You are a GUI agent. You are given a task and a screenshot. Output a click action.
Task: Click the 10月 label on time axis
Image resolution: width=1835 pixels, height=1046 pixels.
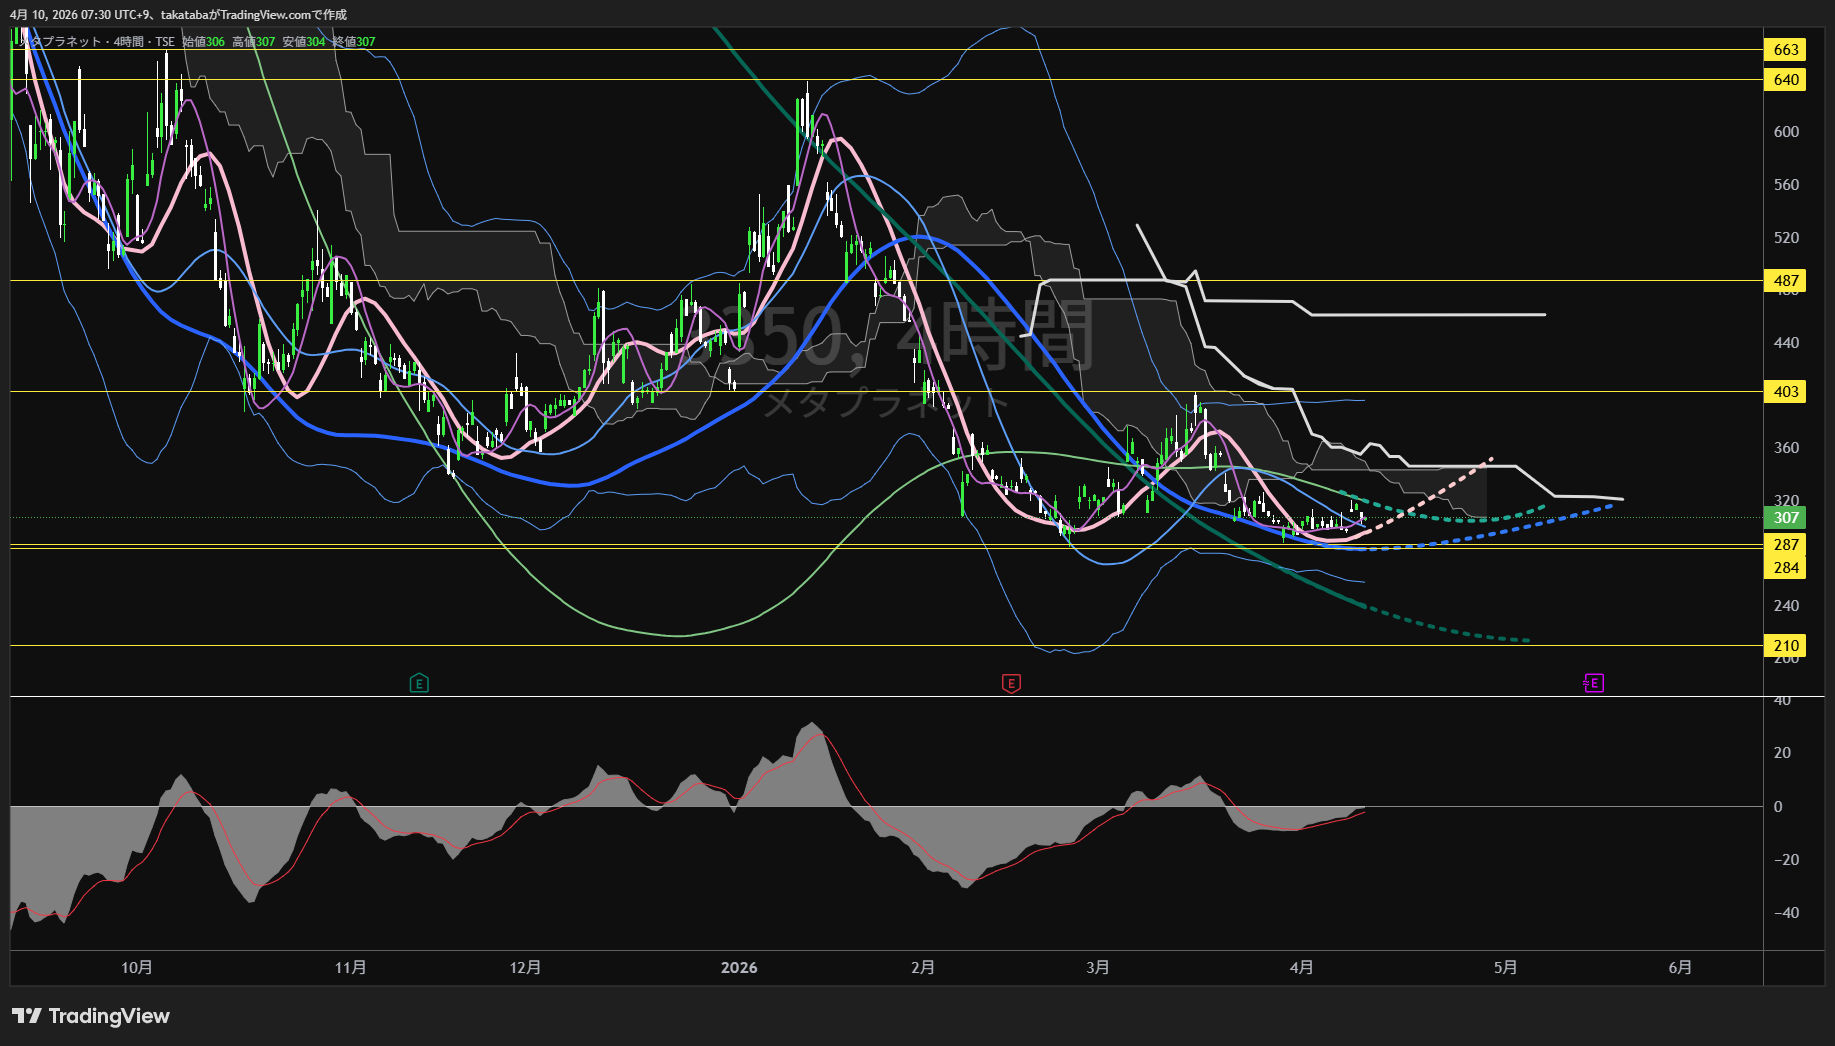point(137,968)
